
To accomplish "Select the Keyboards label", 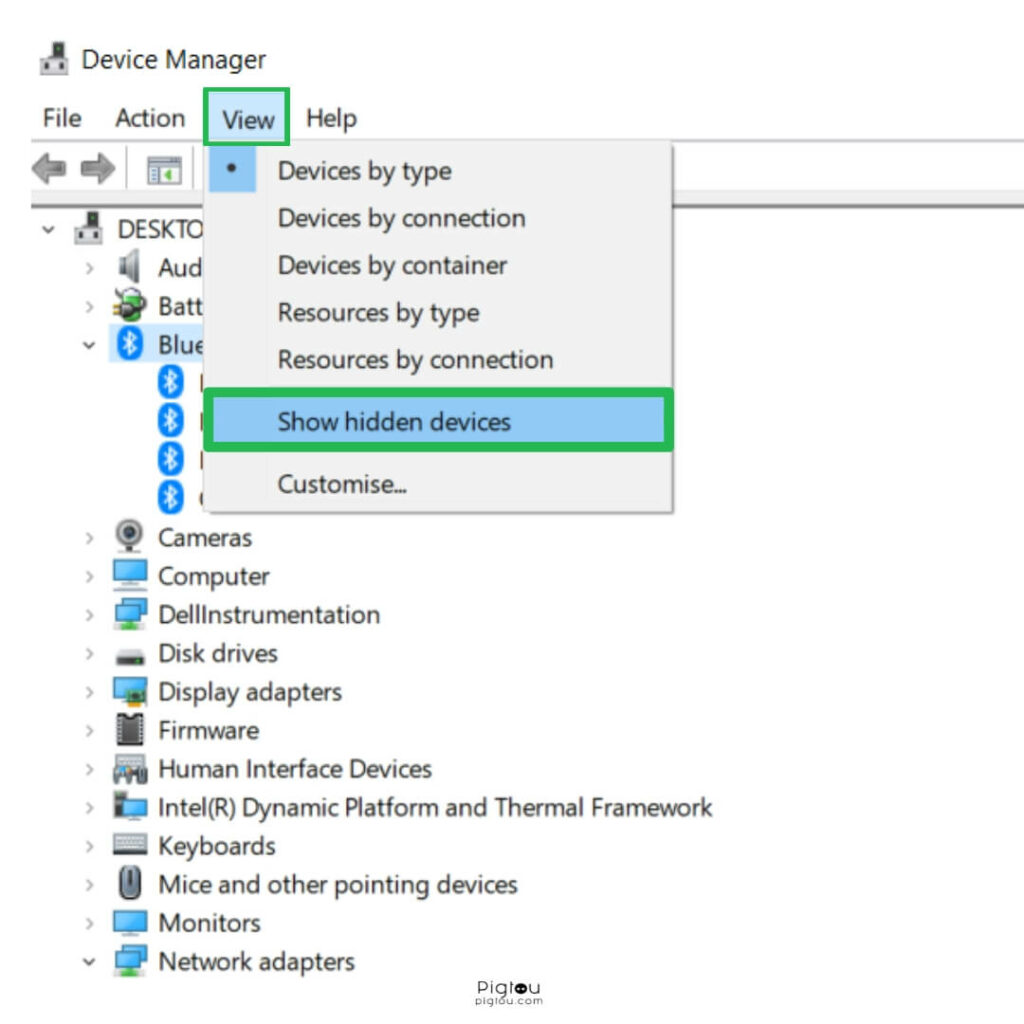I will [x=217, y=846].
